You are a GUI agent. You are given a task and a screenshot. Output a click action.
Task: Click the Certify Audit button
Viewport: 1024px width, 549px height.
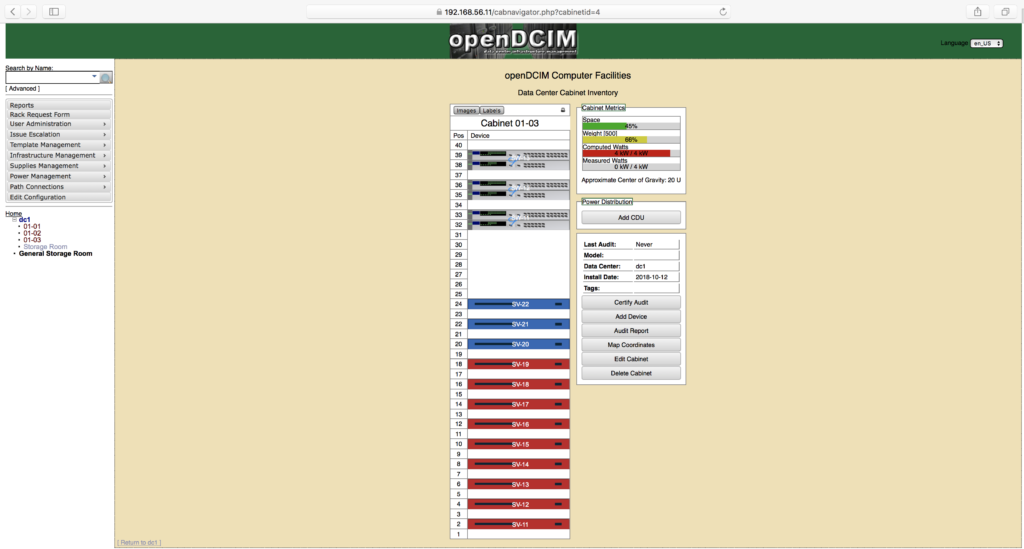click(631, 302)
